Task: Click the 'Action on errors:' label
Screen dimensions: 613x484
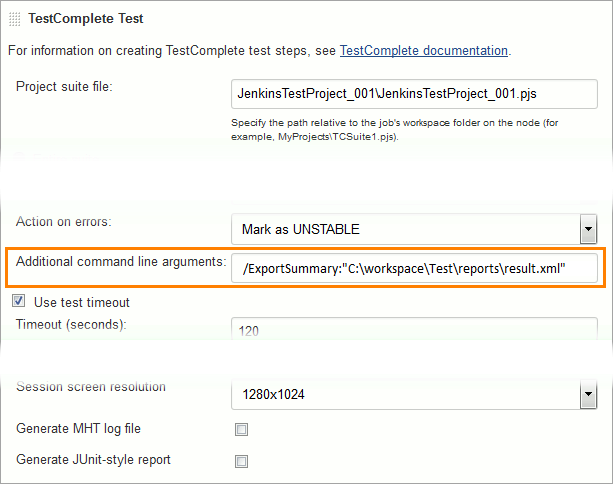Action: [63, 221]
